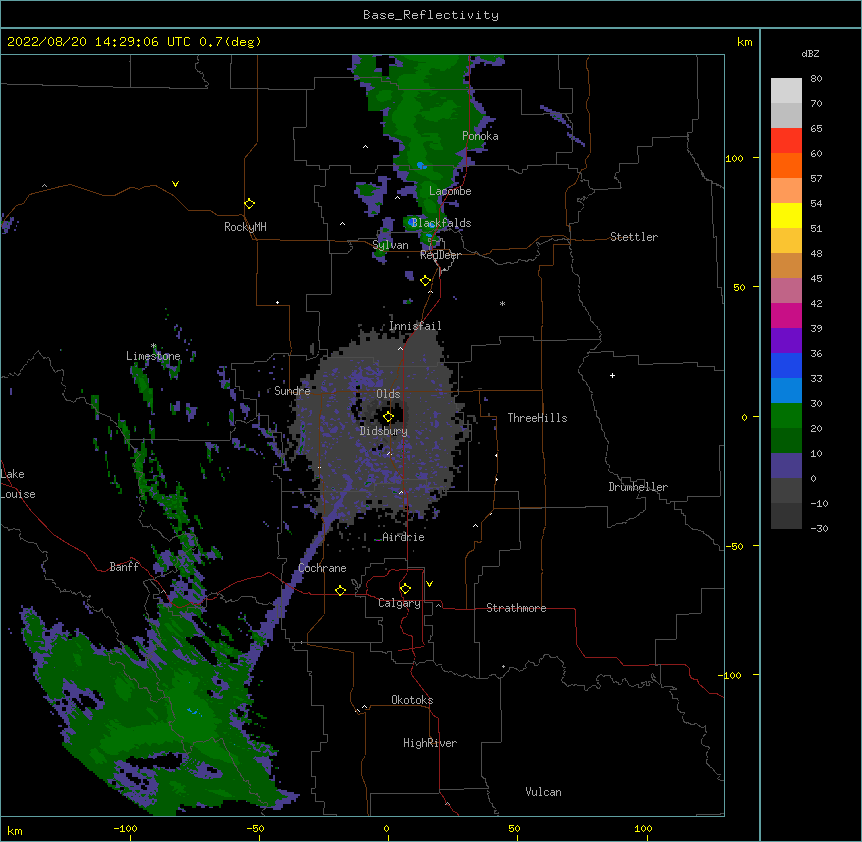Click the RedDeer city label

point(440,255)
